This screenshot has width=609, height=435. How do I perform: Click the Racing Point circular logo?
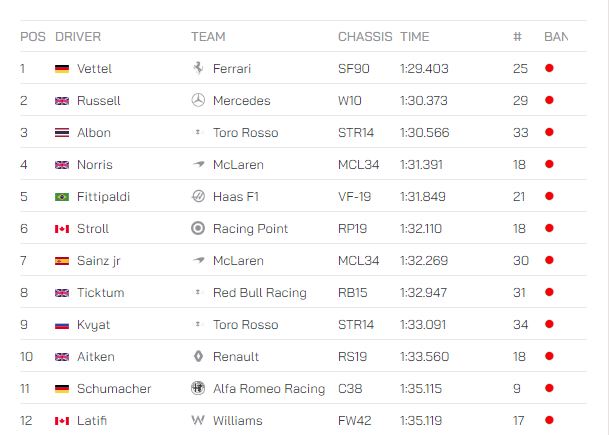[x=198, y=228]
